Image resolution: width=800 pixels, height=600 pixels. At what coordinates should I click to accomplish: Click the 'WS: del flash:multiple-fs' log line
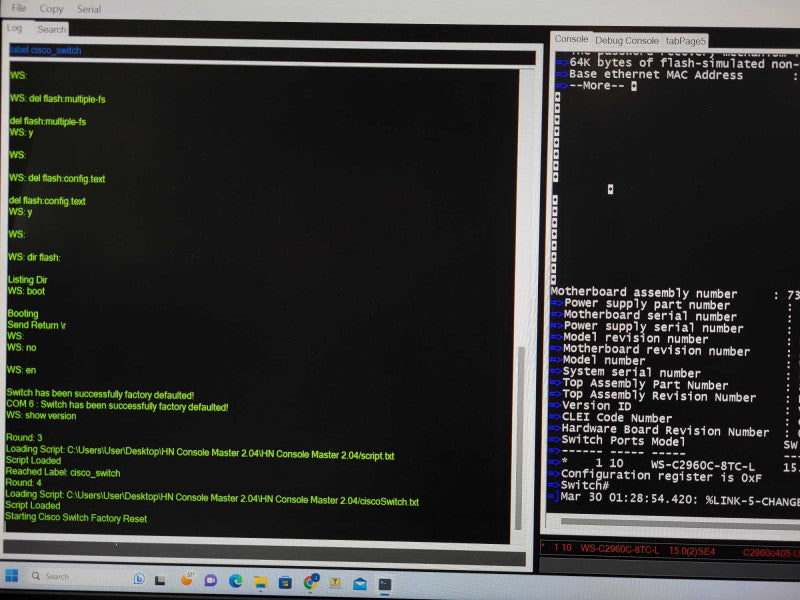click(x=57, y=98)
